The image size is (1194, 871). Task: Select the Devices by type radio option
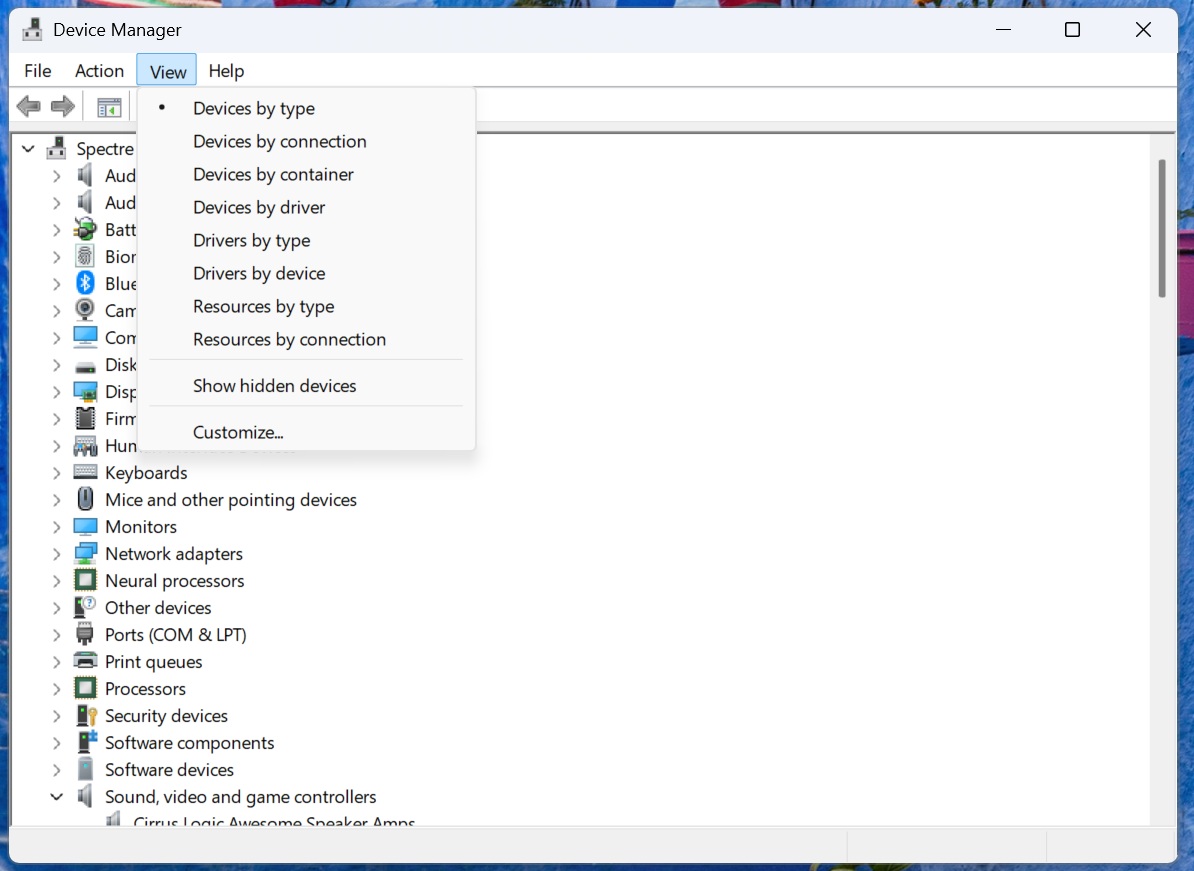coord(253,108)
